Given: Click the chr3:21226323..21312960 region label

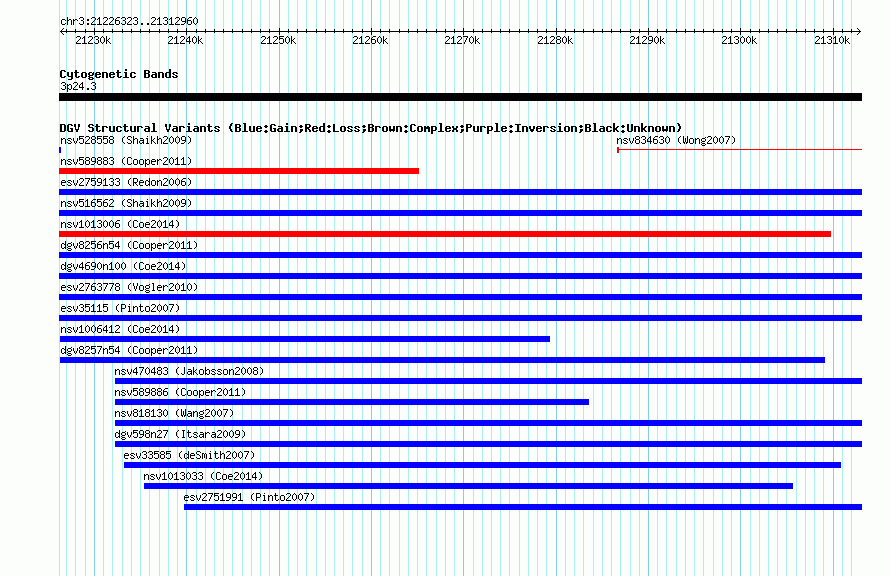Looking at the screenshot, I should coord(129,21).
